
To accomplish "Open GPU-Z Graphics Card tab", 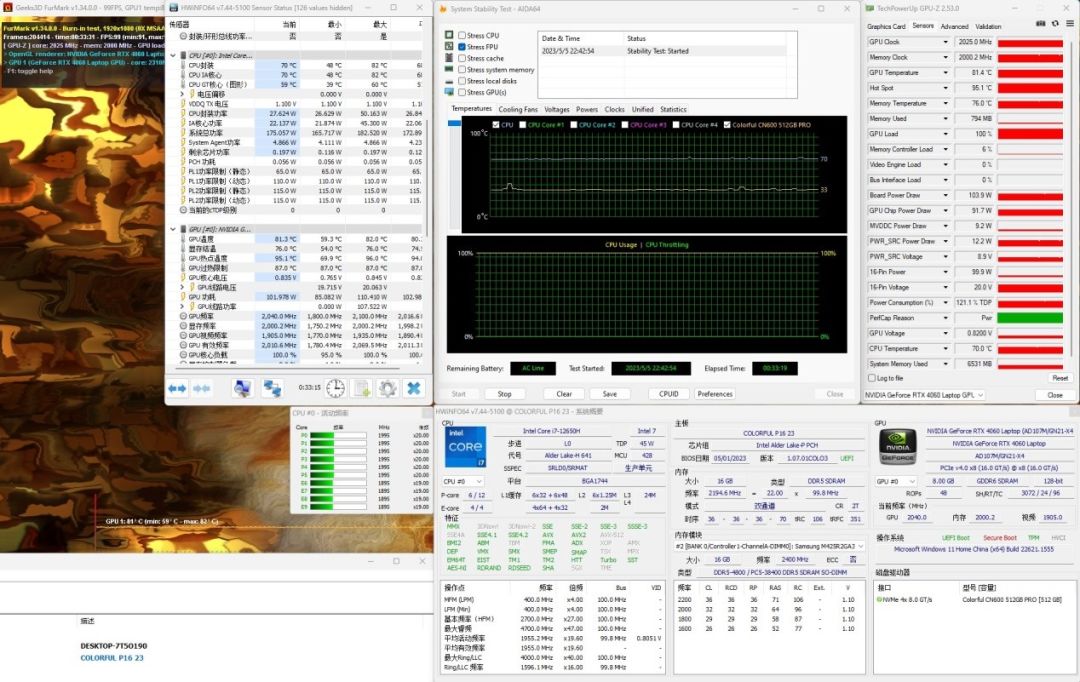I will [x=886, y=26].
